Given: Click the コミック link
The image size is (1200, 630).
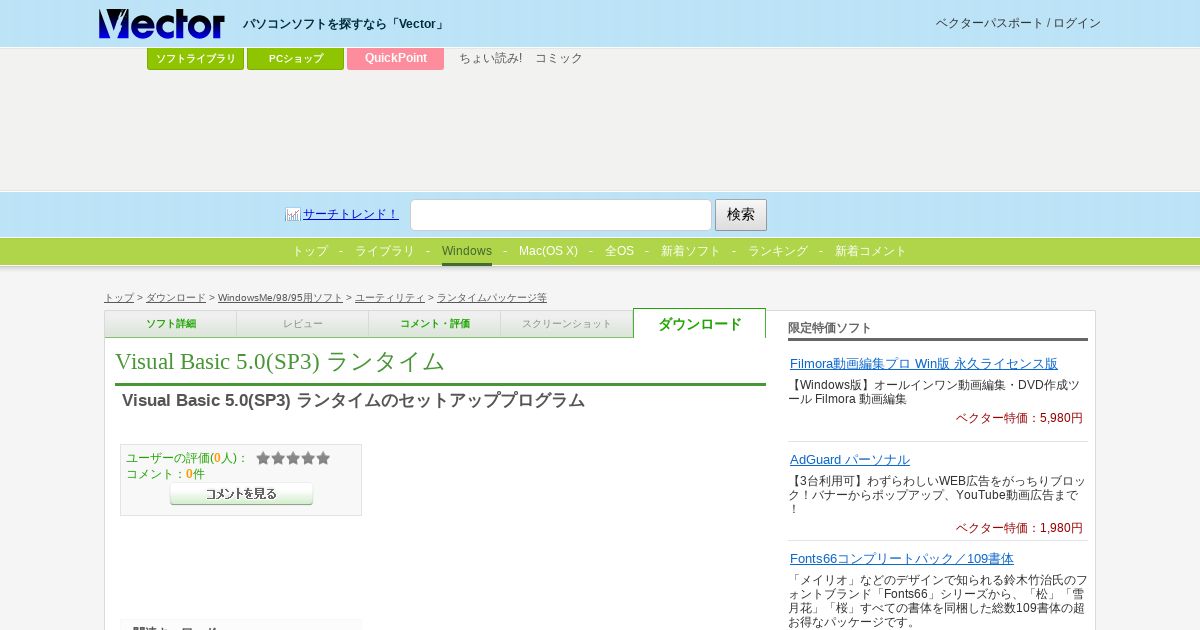Looking at the screenshot, I should 559,58.
